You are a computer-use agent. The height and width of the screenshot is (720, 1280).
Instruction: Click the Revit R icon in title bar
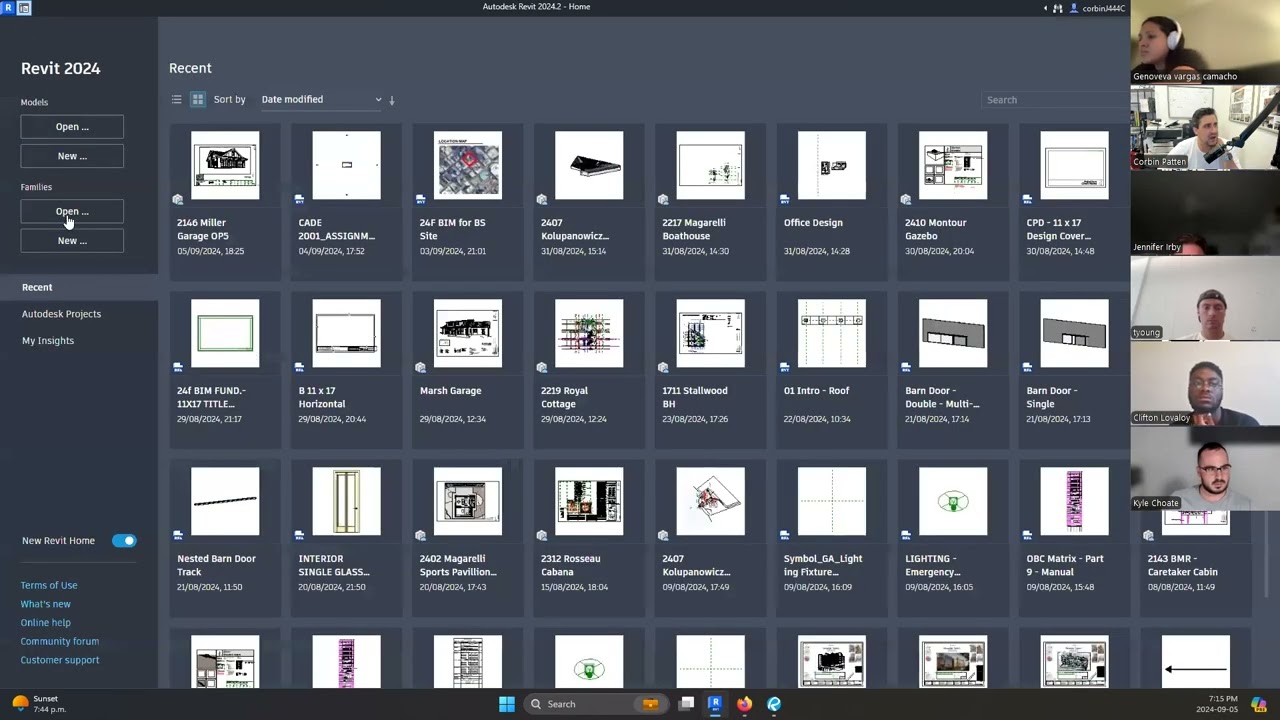(x=8, y=7)
